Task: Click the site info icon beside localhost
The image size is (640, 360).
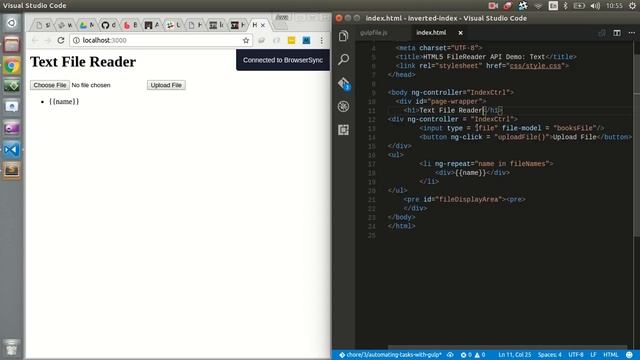Action: click(76, 40)
